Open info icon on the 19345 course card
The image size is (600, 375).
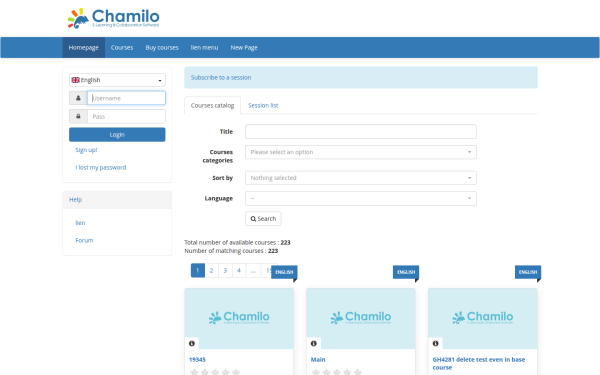click(192, 343)
